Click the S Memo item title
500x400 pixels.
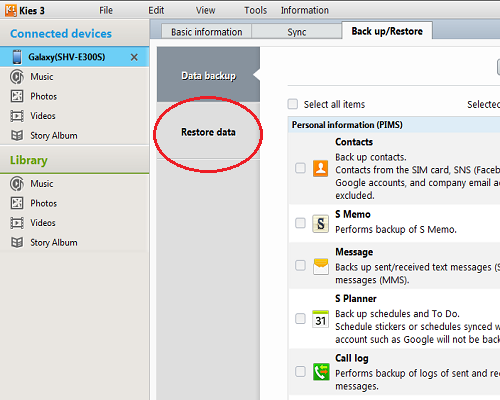[353, 214]
